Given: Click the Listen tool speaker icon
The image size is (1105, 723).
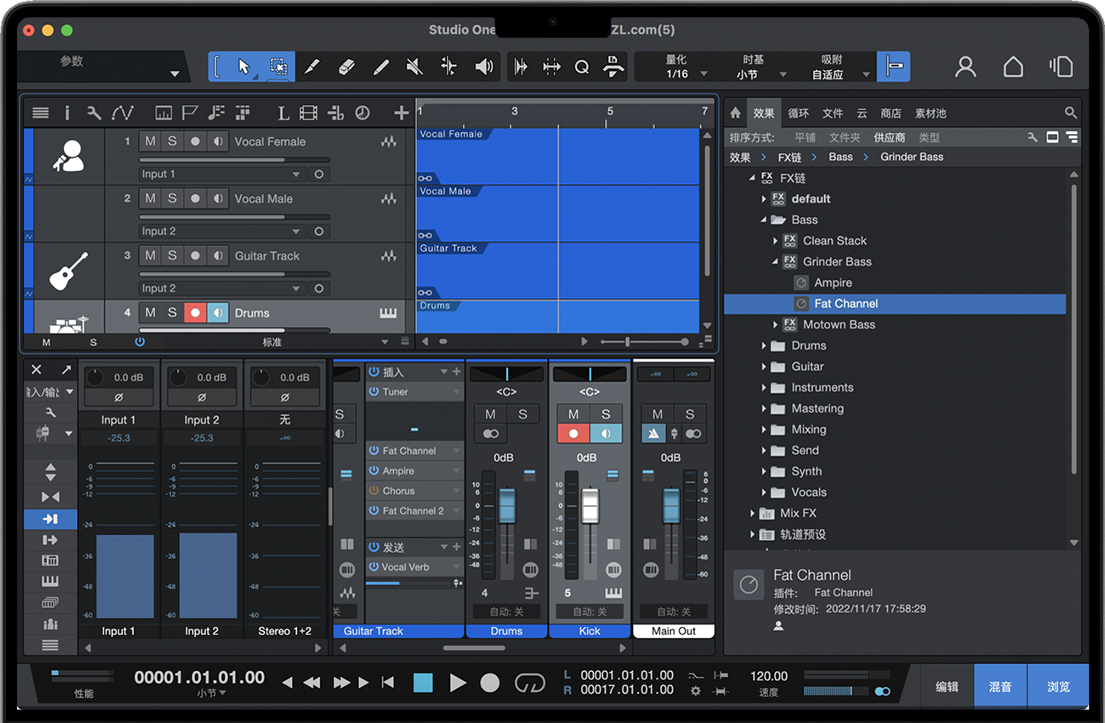Looking at the screenshot, I should pyautogui.click(x=484, y=67).
